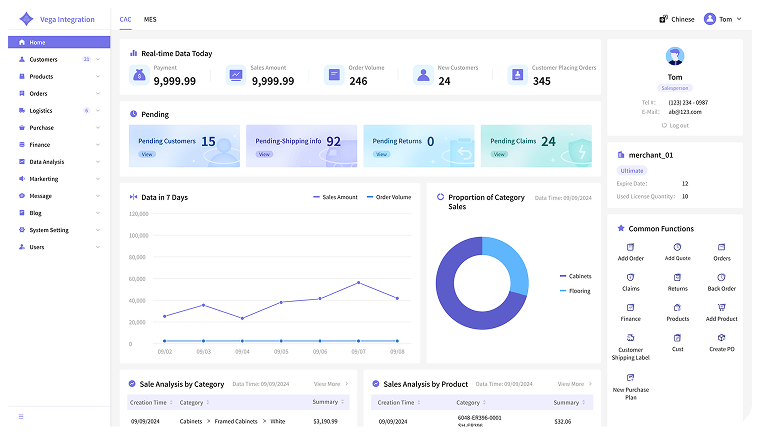The image size is (760, 434).
Task: Toggle Flooring legend entry in donut chart
Action: (x=575, y=291)
